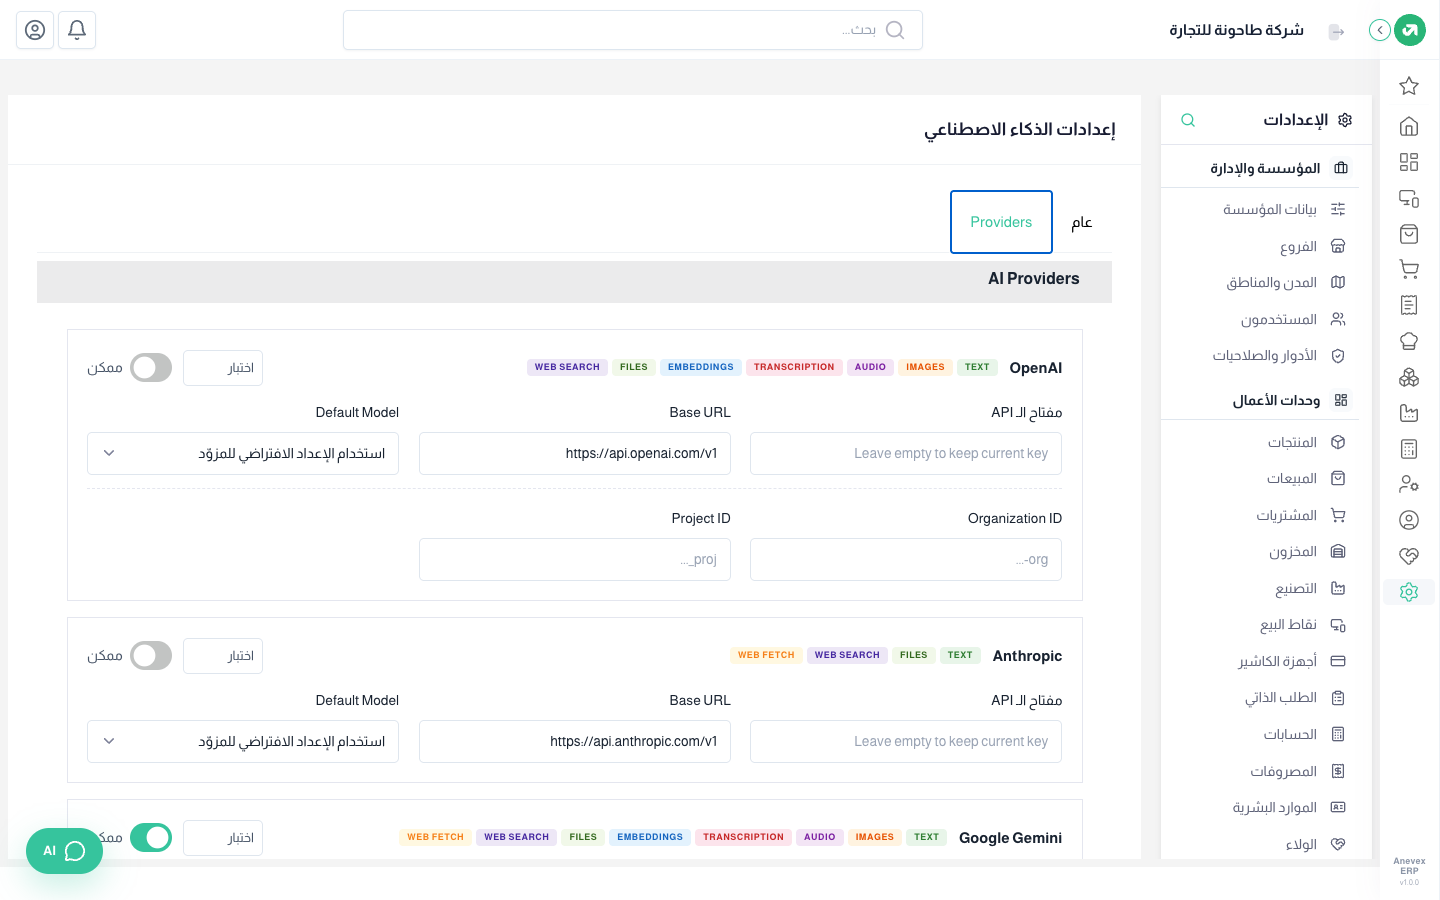Click the sidebar collapse chevron near logo

coord(1380,30)
